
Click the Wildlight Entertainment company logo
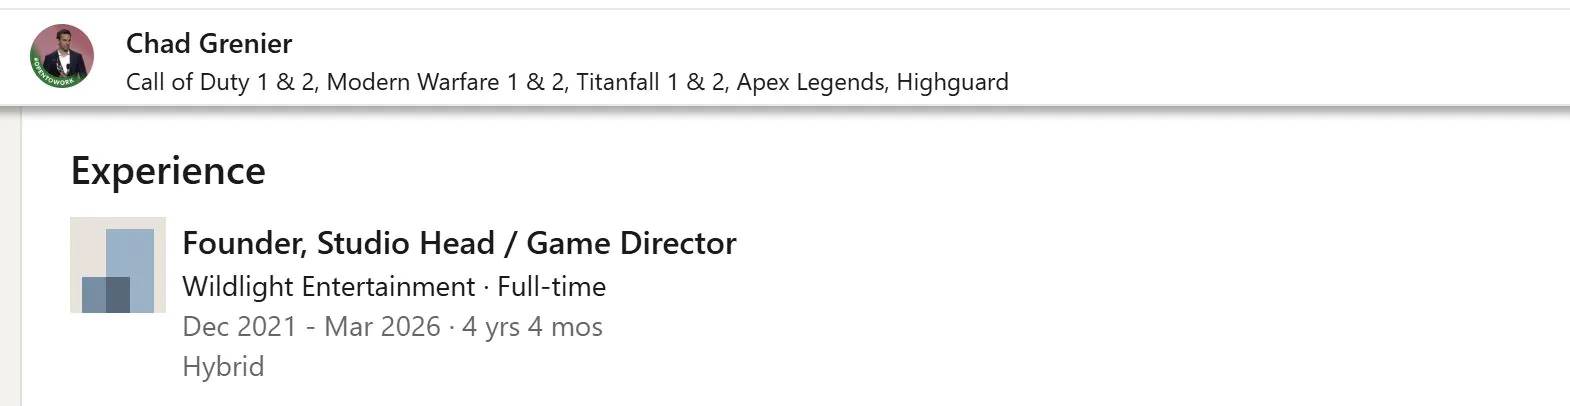(x=118, y=265)
